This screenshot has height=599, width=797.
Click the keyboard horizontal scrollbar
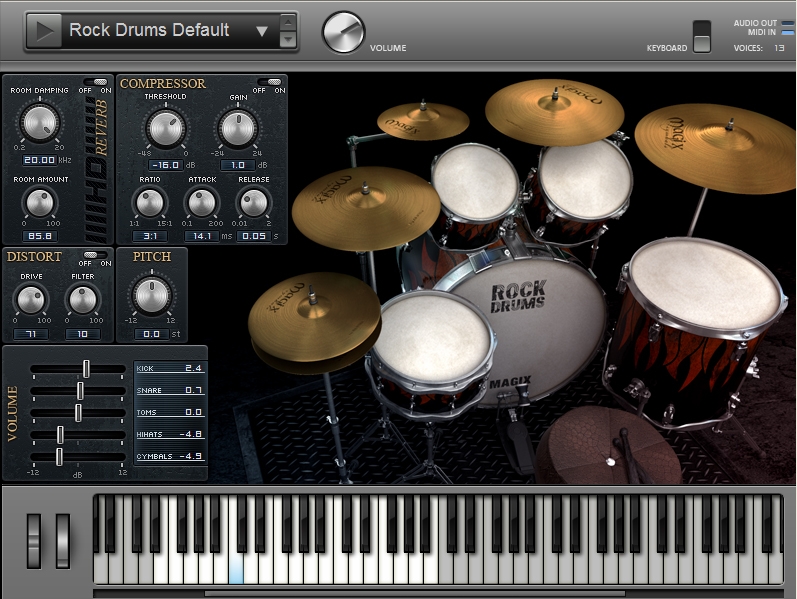click(414, 593)
